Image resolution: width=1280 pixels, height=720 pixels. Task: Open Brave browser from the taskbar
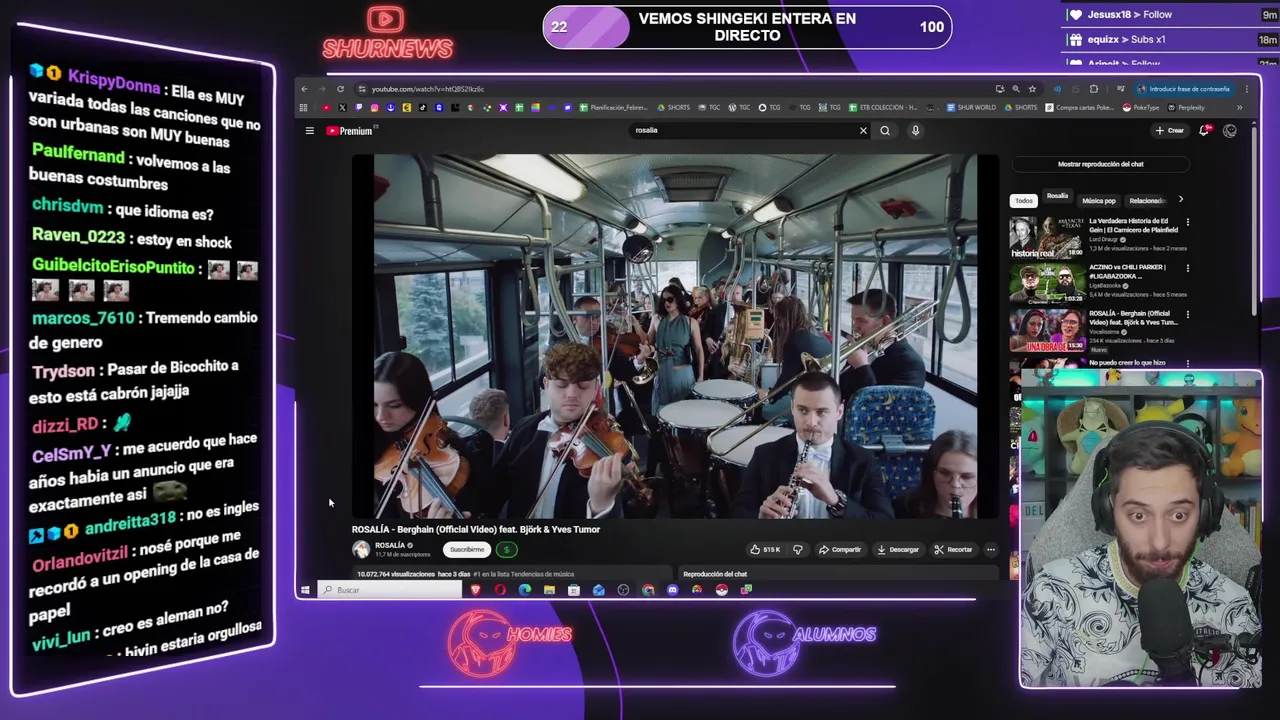tap(476, 590)
